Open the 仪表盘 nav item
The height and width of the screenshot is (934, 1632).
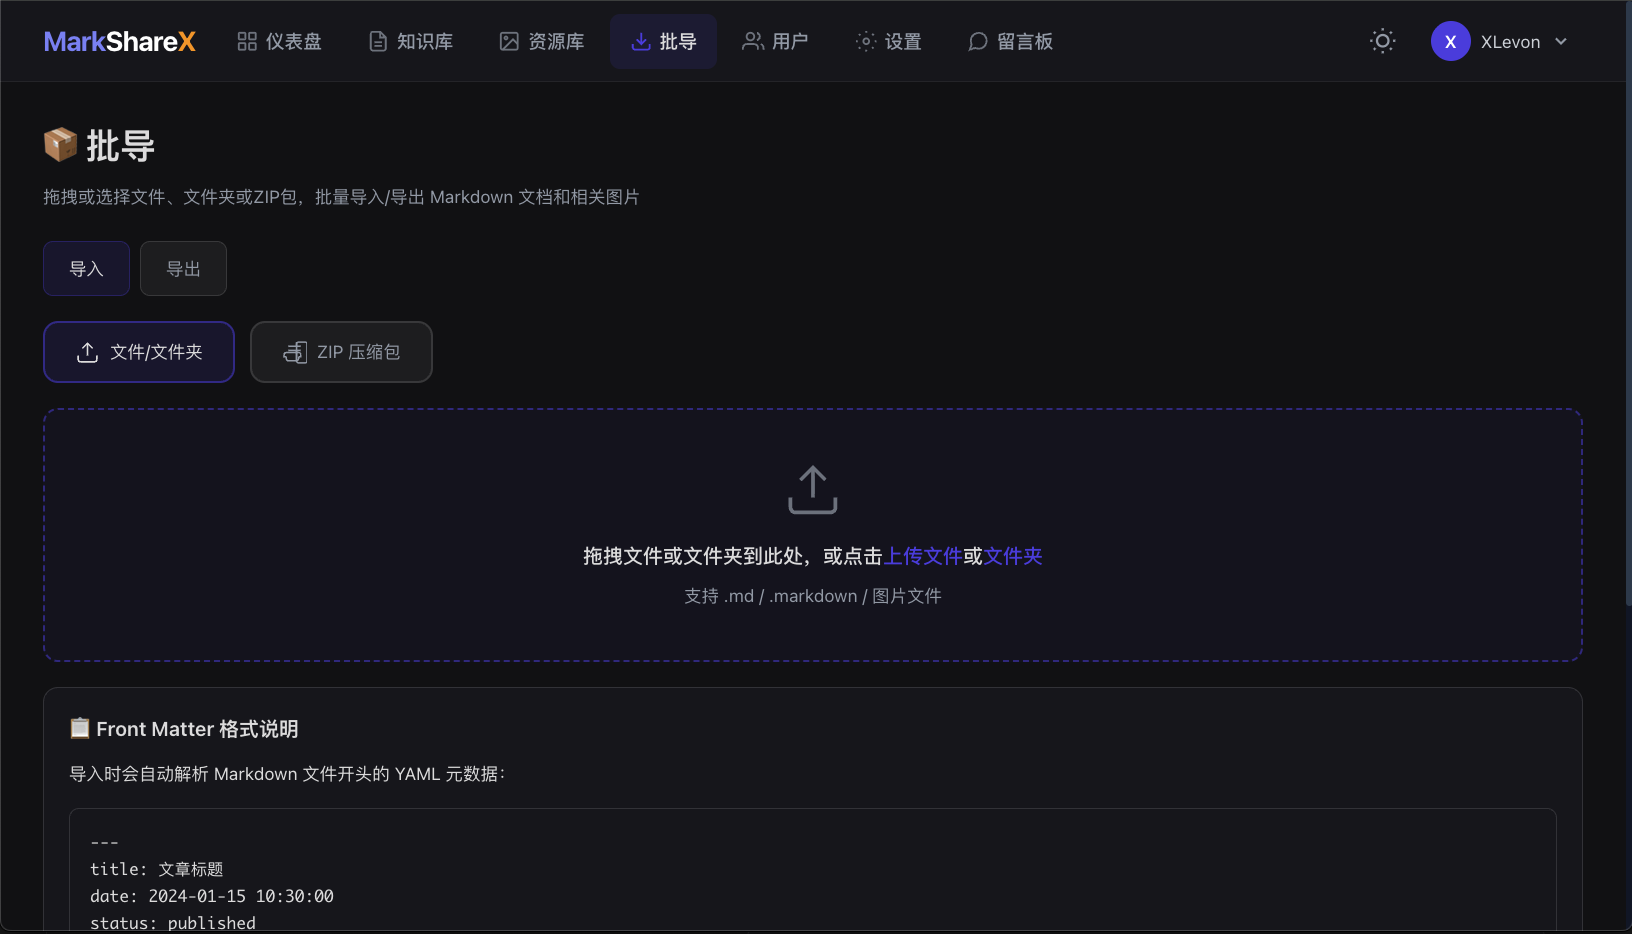(x=279, y=42)
